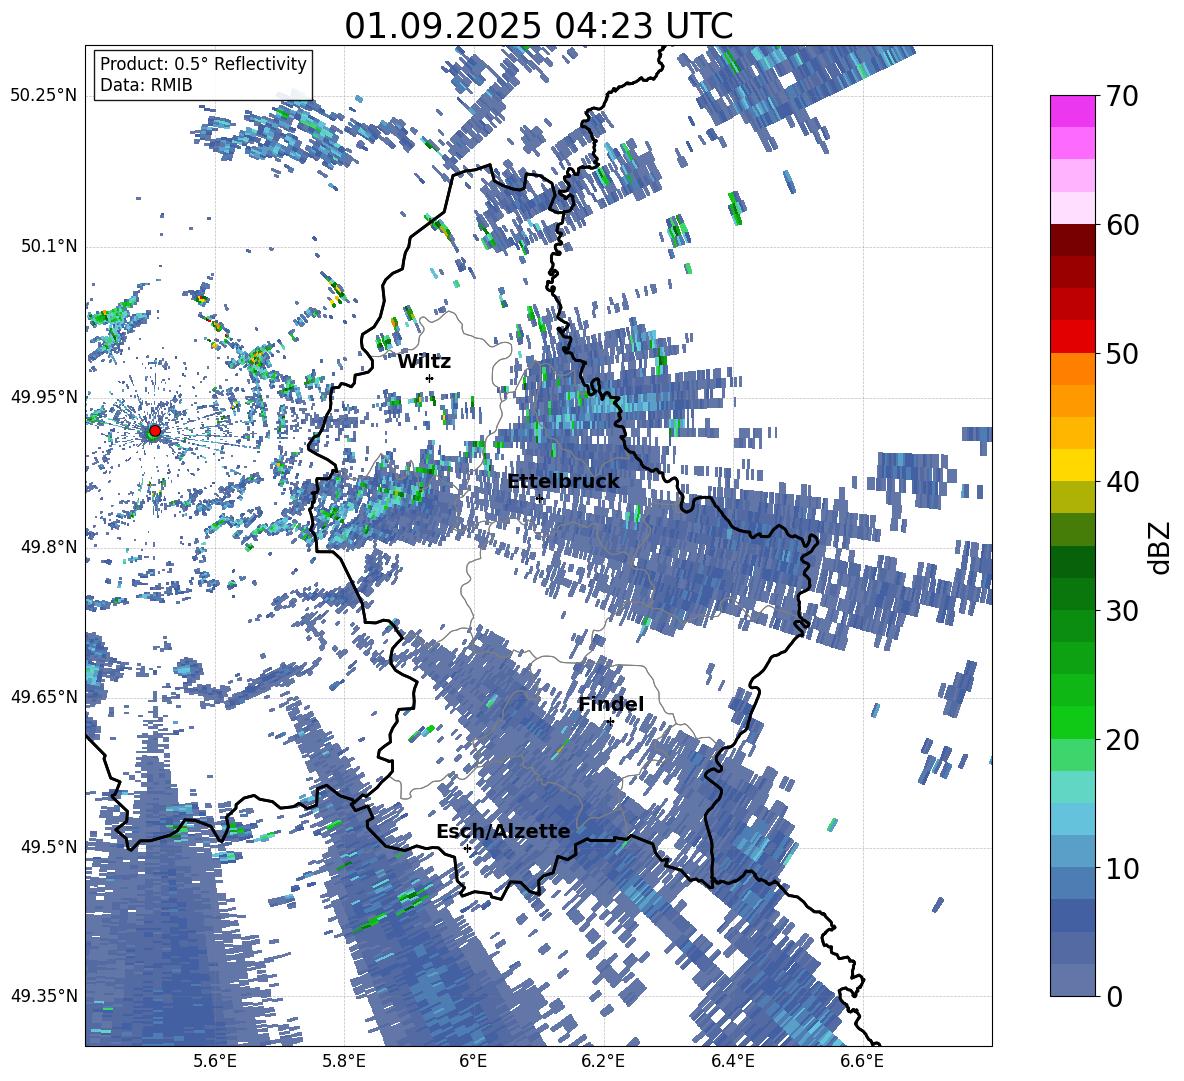Click the Findel location label
Image resolution: width=1184 pixels, height=1081 pixels.
611,704
